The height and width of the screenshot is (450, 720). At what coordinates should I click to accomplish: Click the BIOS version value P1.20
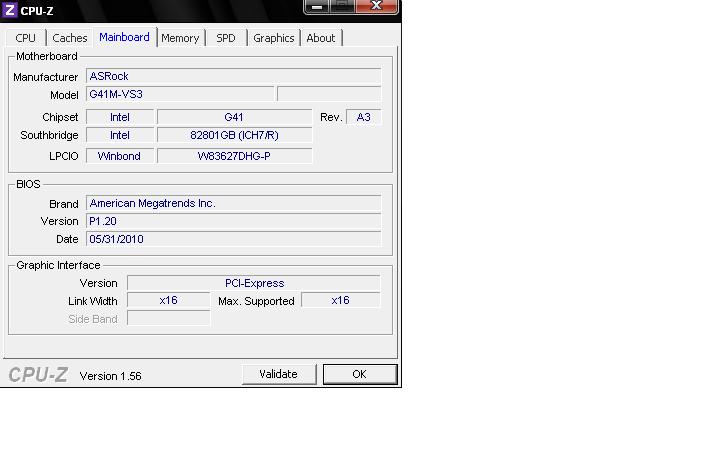click(233, 221)
